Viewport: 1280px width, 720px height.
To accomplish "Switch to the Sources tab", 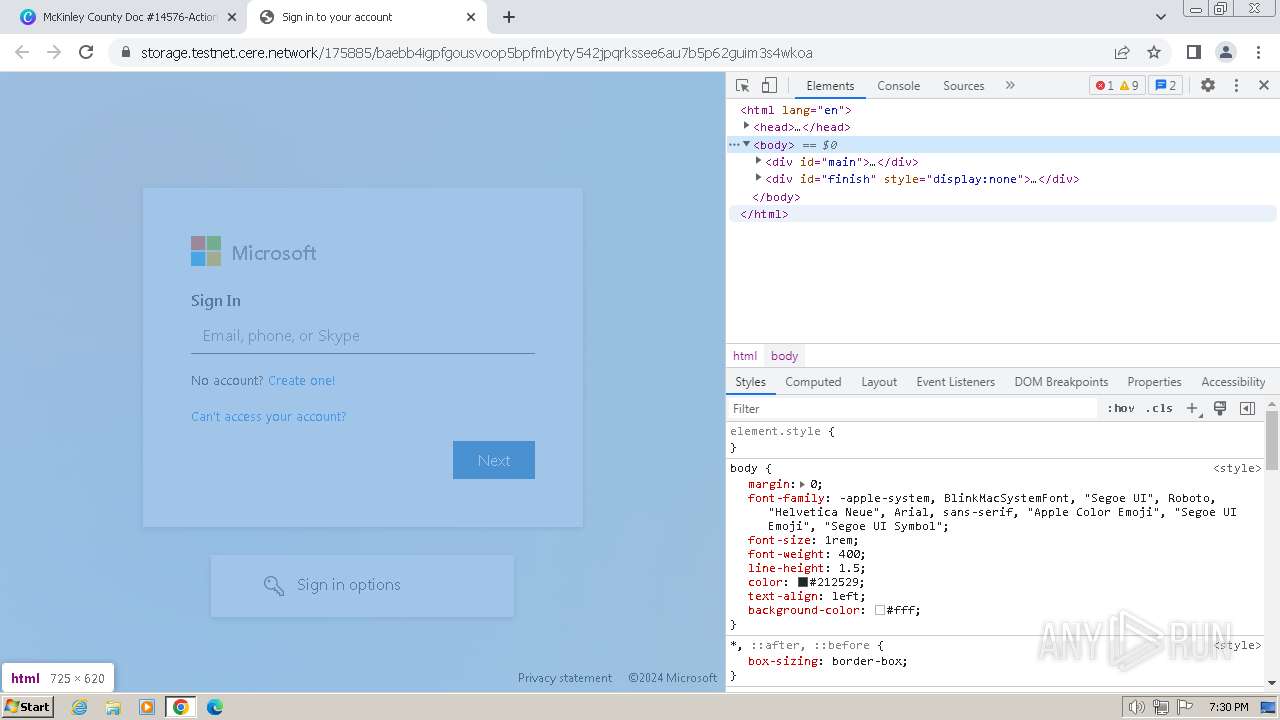I will 963,86.
